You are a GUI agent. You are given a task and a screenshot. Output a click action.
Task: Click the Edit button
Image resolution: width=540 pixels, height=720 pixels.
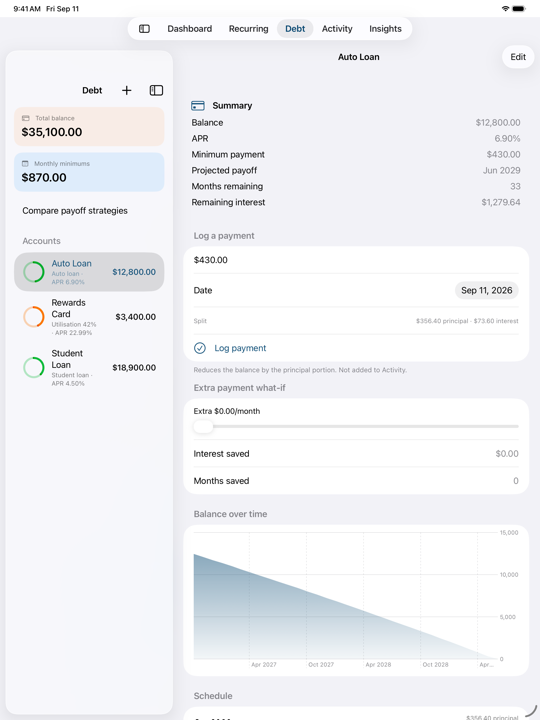[518, 57]
